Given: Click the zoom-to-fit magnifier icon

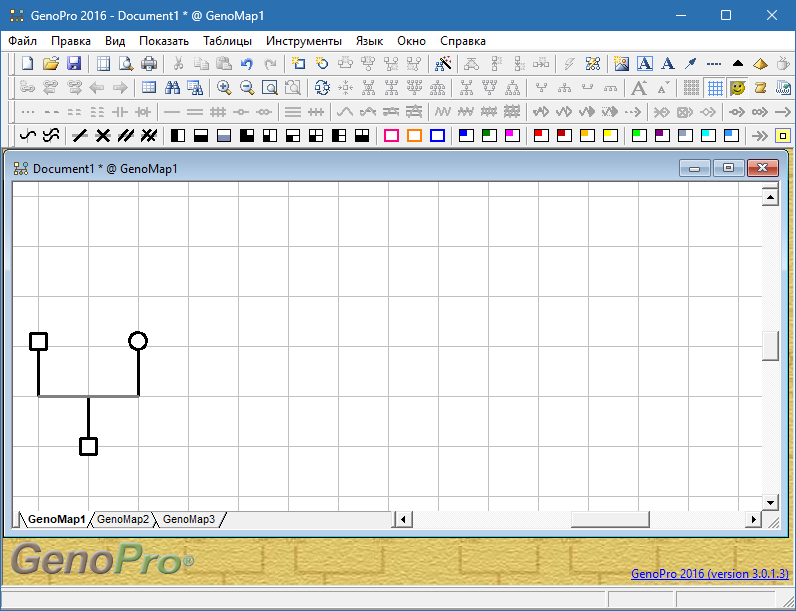Looking at the screenshot, I should (270, 88).
